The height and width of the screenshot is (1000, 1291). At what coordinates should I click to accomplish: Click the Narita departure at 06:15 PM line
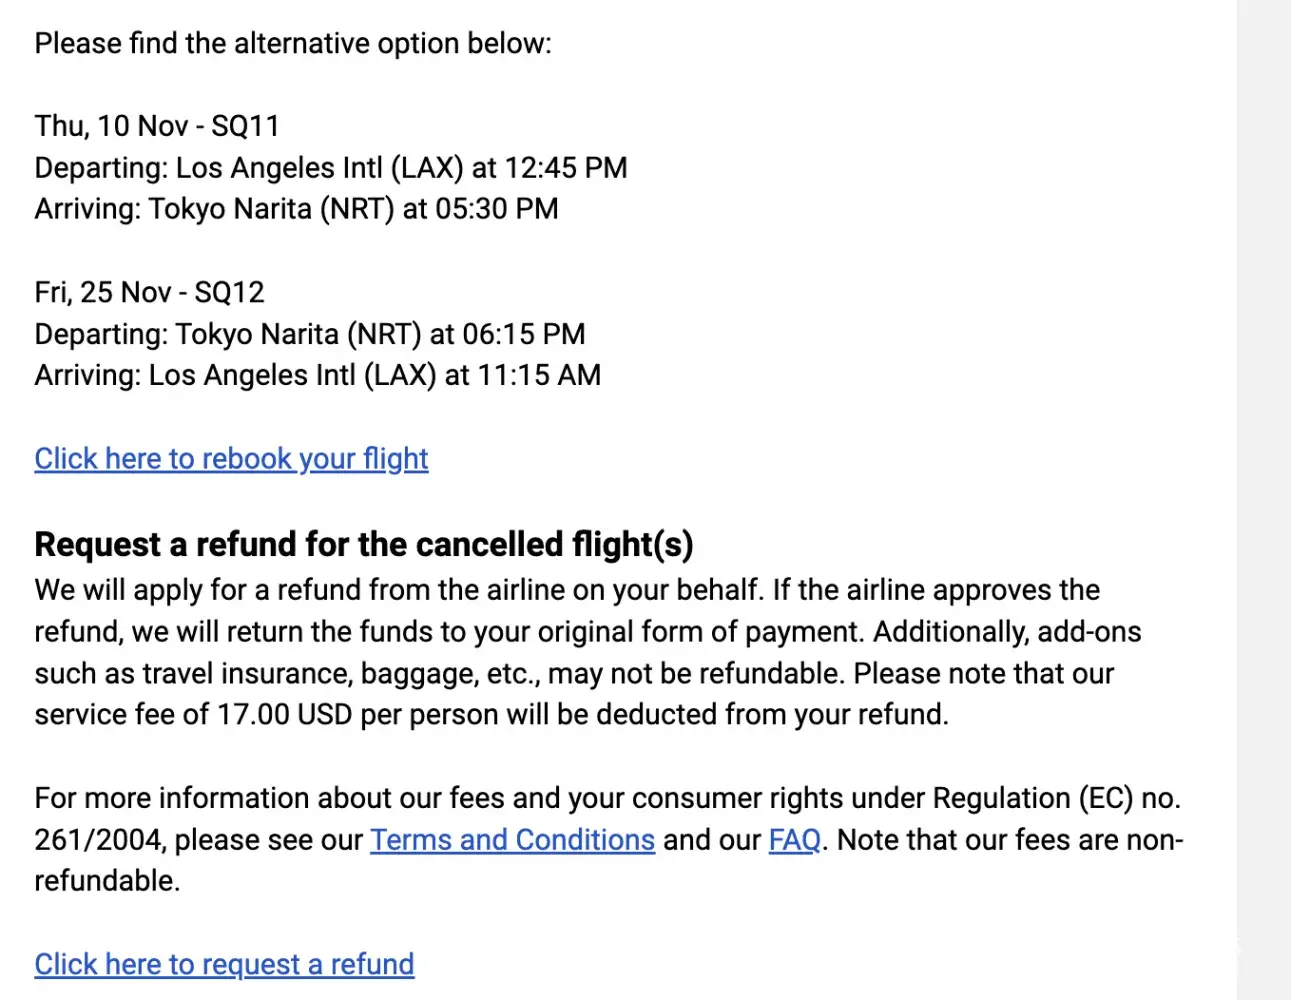309,334
